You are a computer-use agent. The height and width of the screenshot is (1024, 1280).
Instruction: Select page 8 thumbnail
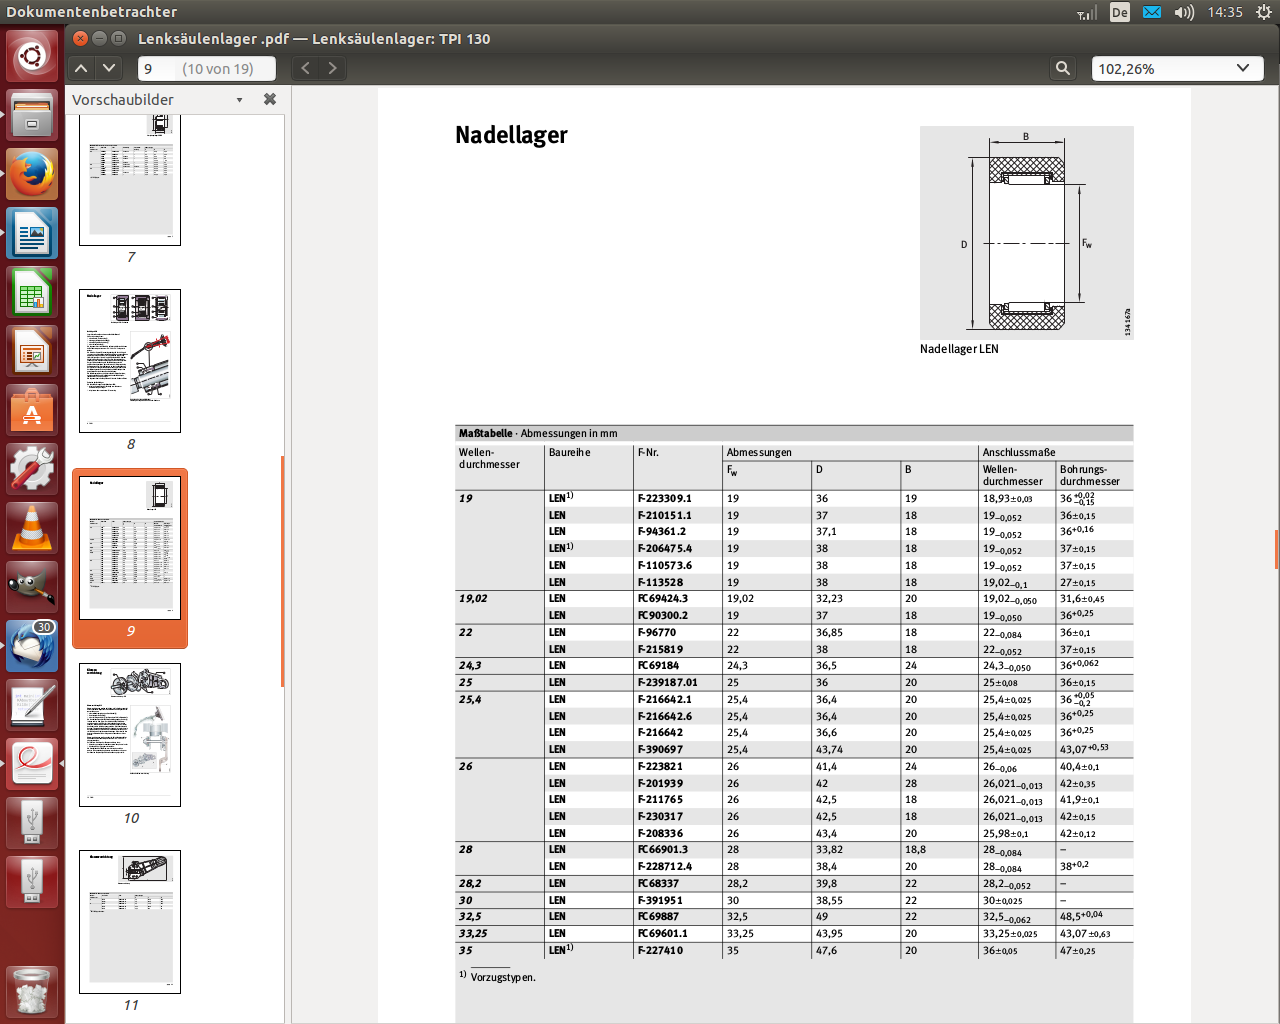pyautogui.click(x=130, y=361)
